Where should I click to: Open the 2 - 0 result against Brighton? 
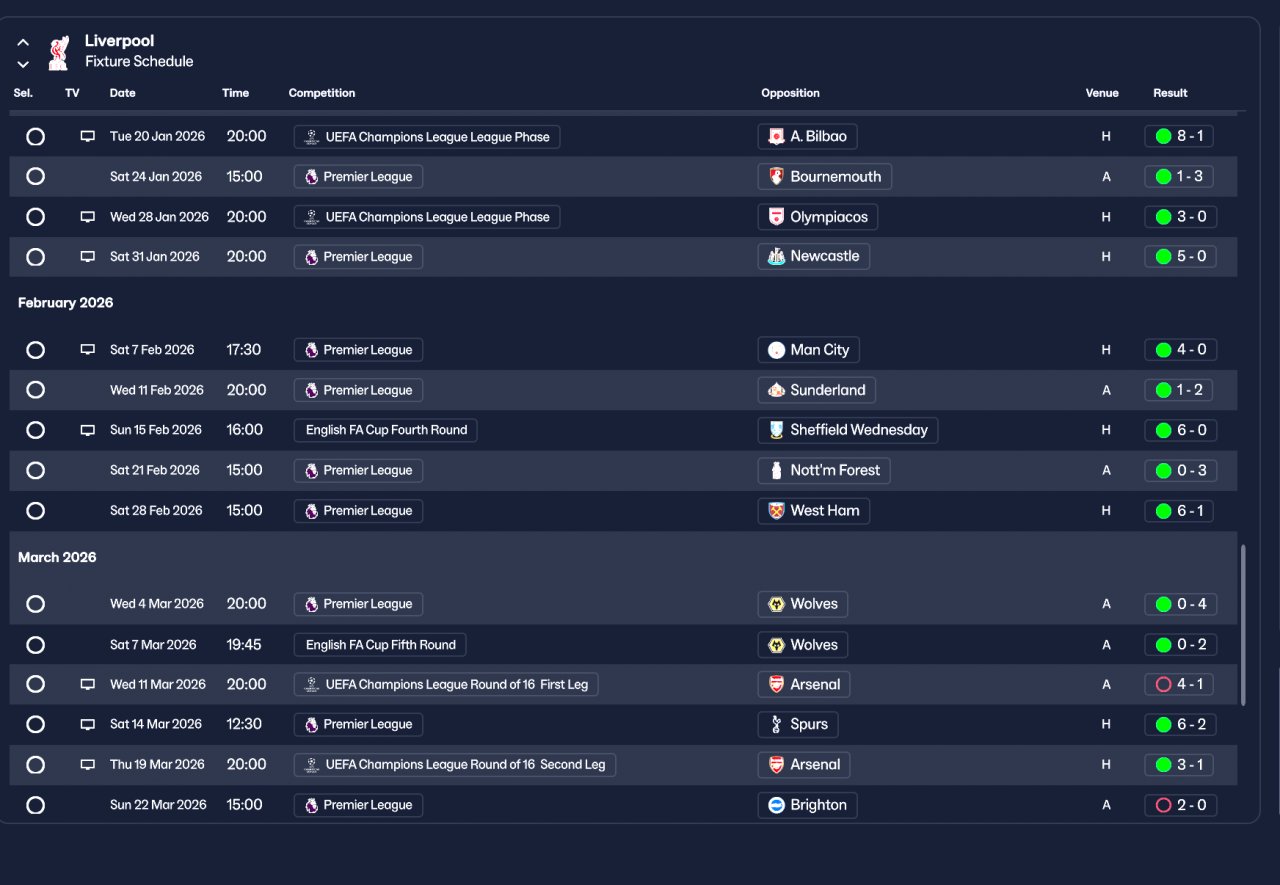pyautogui.click(x=1180, y=805)
